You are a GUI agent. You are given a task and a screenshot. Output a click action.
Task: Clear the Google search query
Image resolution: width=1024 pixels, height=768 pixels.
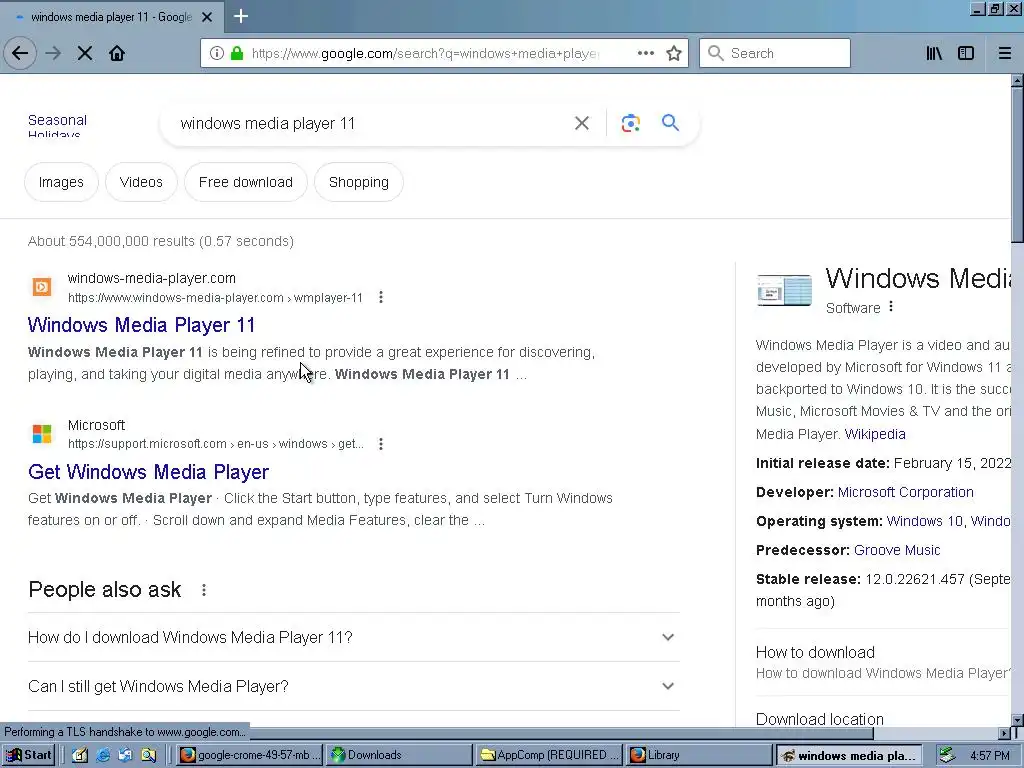click(581, 123)
